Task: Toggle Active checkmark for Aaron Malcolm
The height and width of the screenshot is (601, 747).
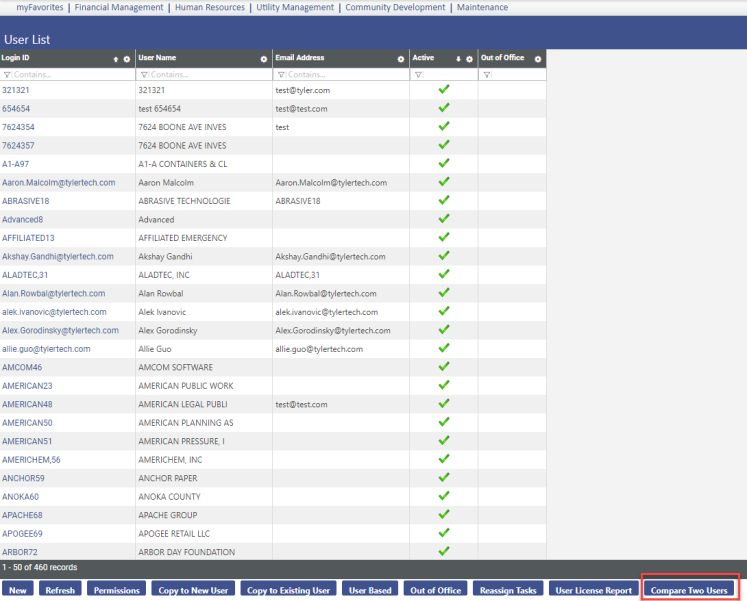Action: [x=444, y=182]
